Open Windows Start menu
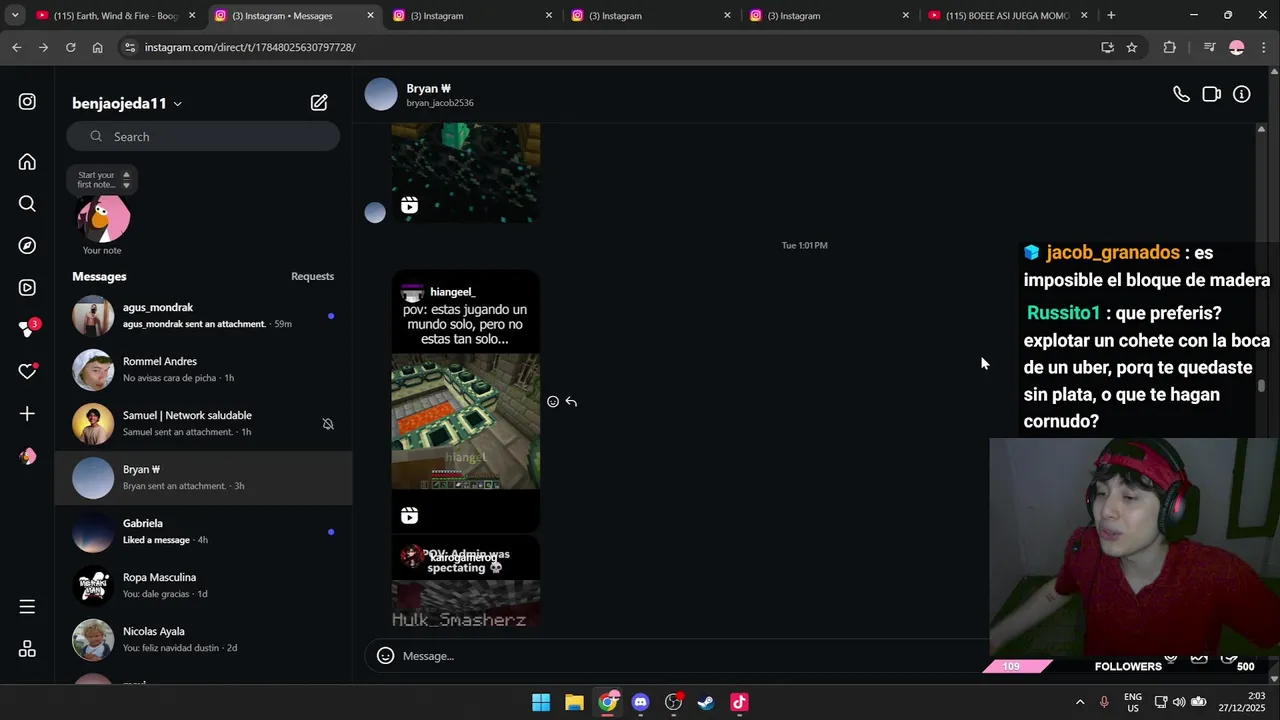 tap(541, 702)
